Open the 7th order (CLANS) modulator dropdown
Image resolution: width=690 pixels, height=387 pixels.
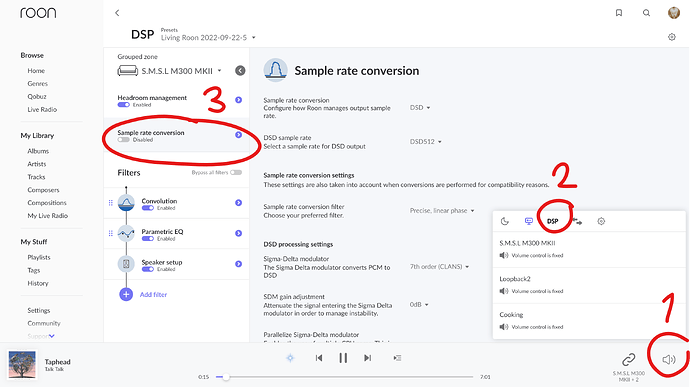pyautogui.click(x=440, y=266)
